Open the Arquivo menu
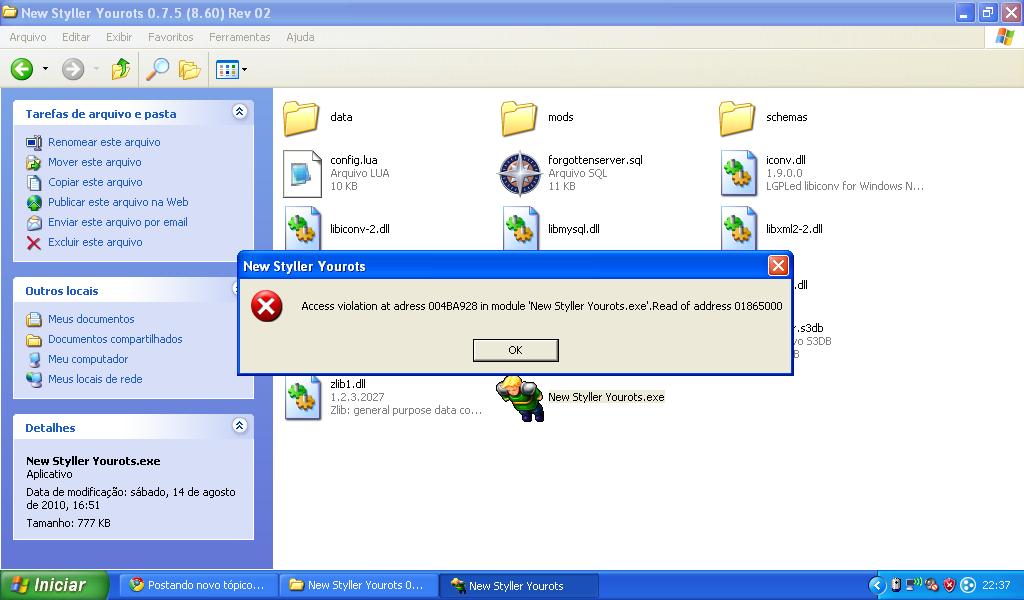The image size is (1024, 600). [27, 37]
